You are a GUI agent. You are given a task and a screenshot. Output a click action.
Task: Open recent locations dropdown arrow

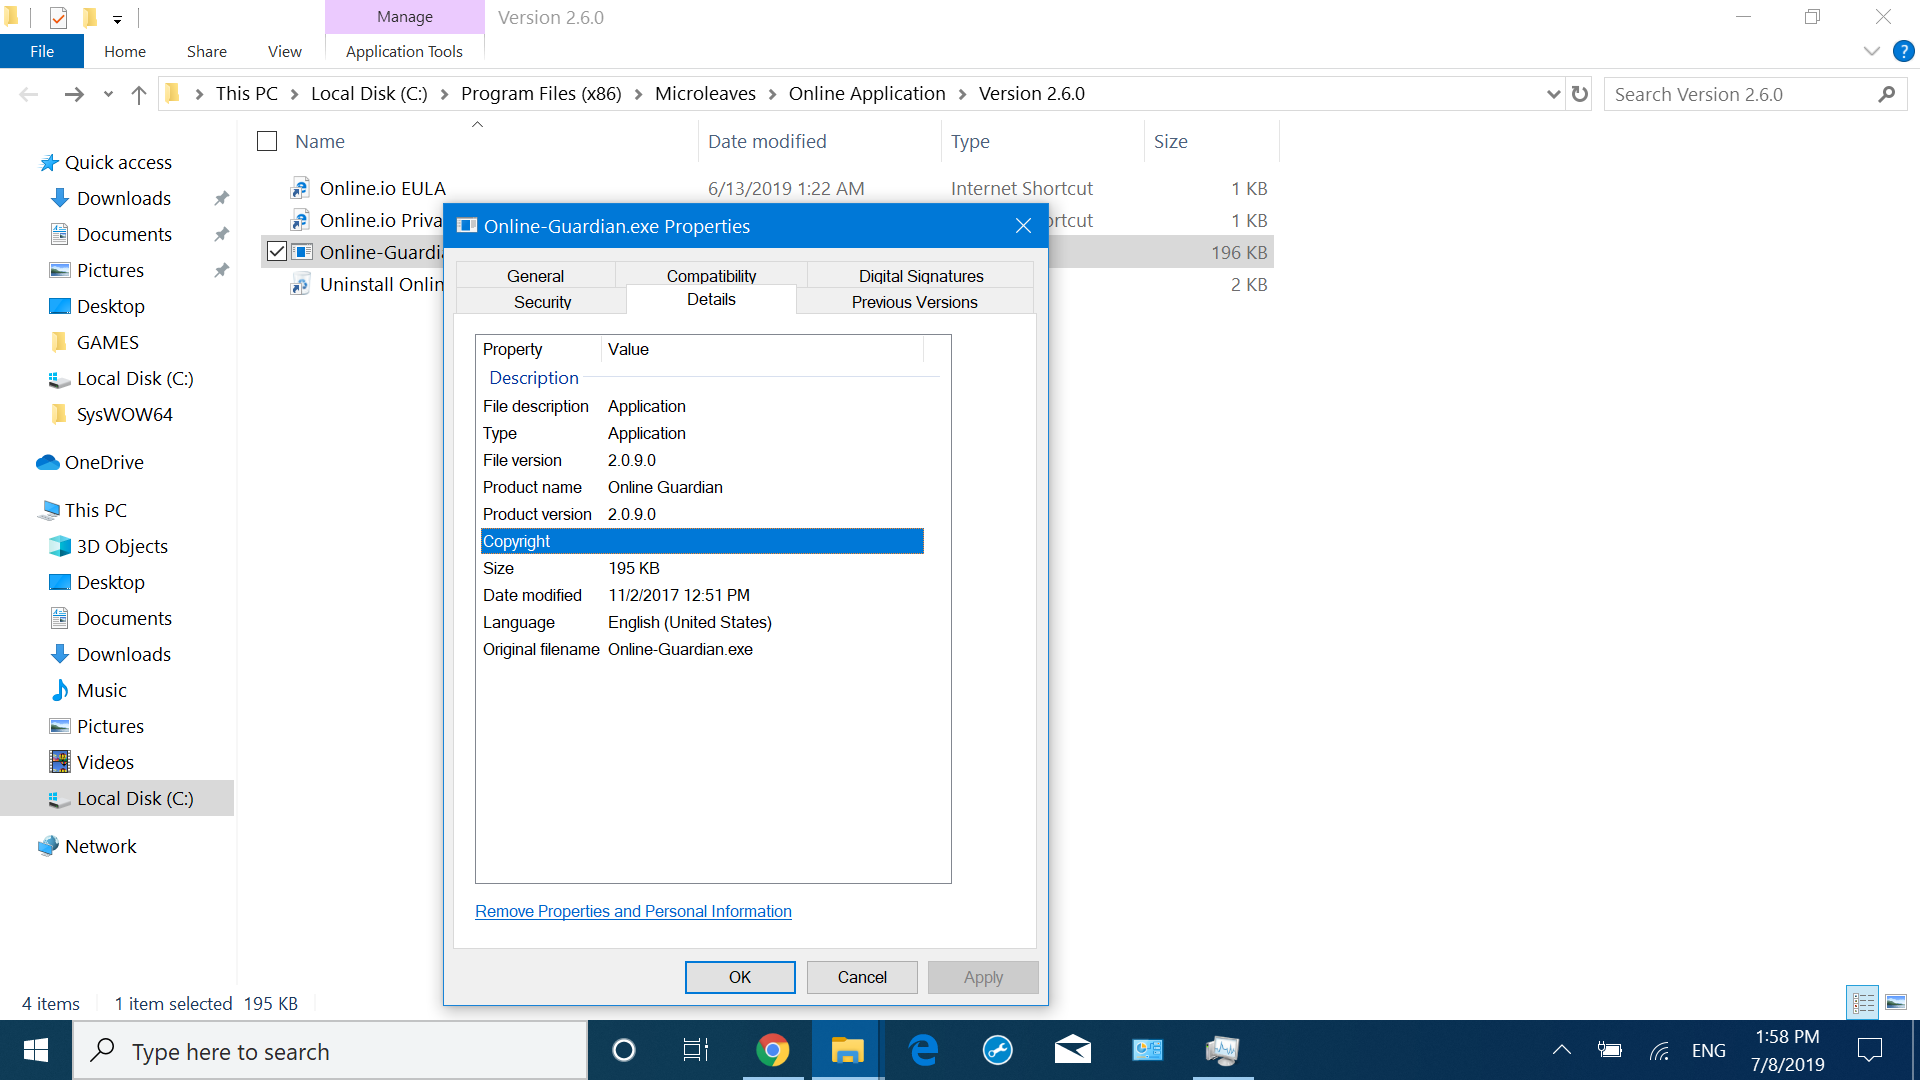click(x=108, y=94)
